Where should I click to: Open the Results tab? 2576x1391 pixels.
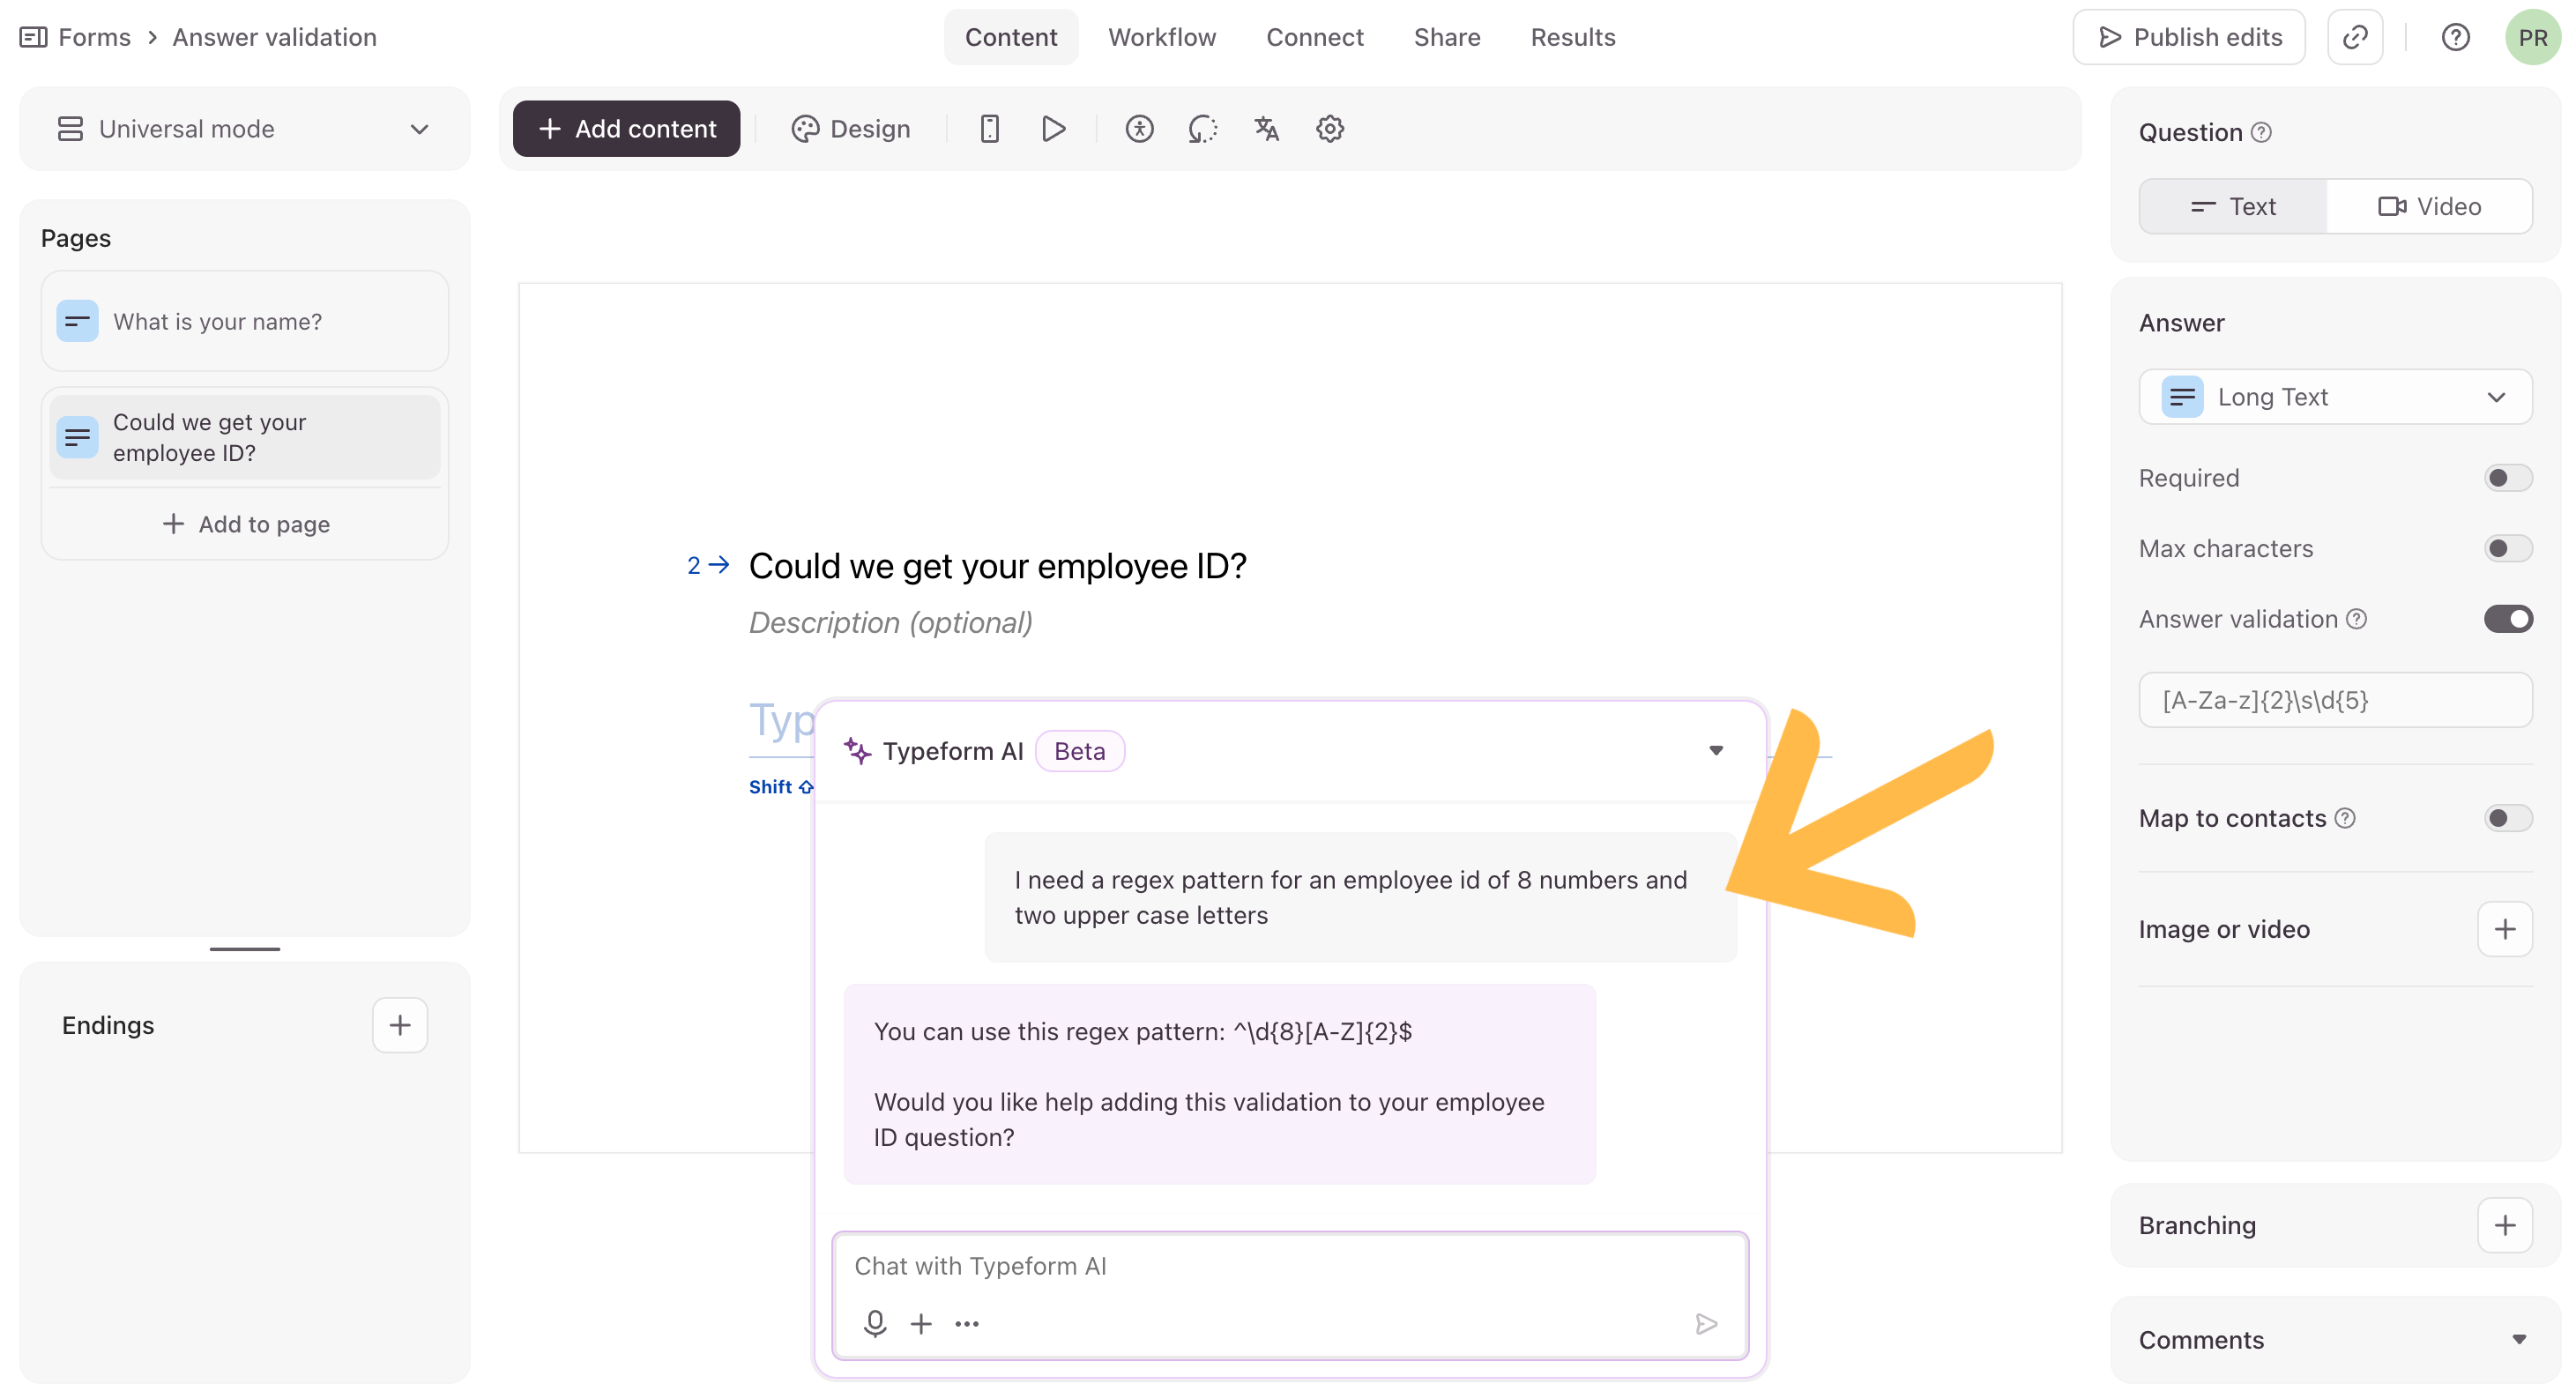(x=1572, y=38)
